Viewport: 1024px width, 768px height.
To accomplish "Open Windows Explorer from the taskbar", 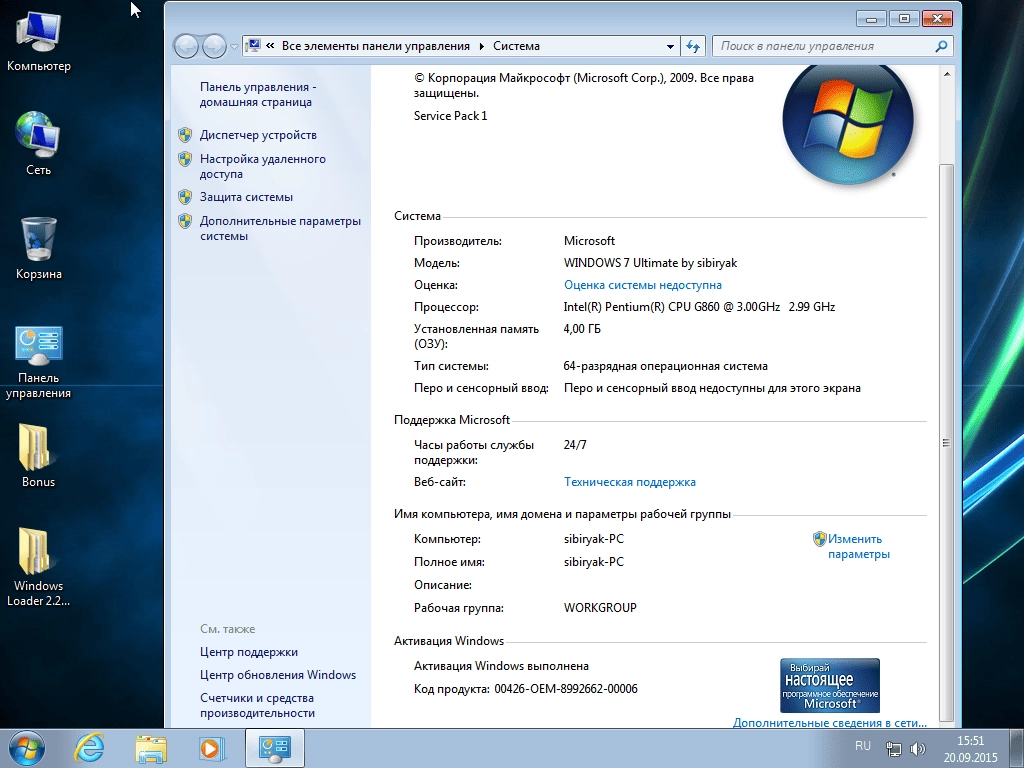I will tap(151, 748).
